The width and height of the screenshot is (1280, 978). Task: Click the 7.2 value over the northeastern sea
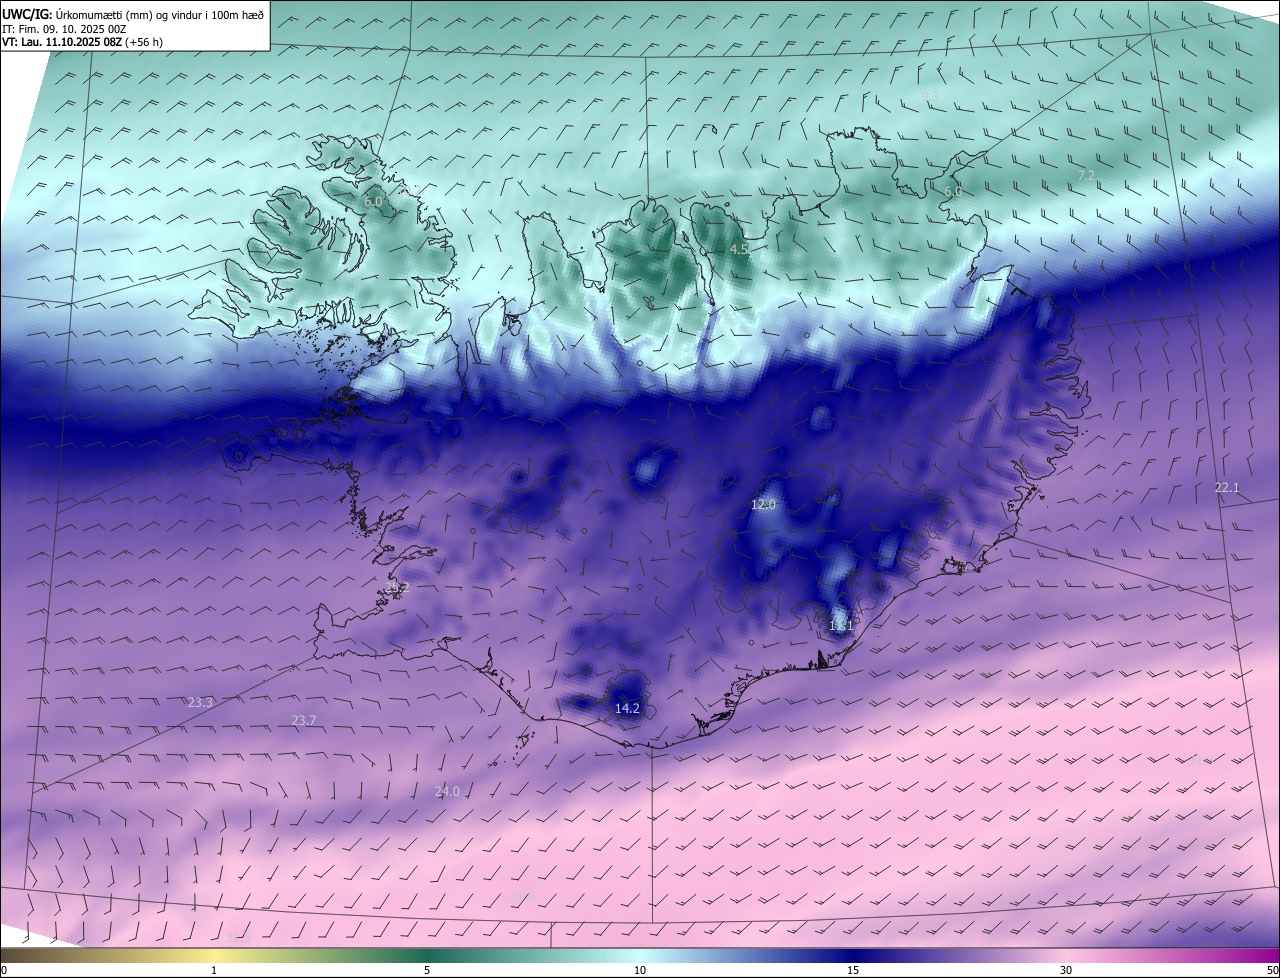click(1085, 175)
